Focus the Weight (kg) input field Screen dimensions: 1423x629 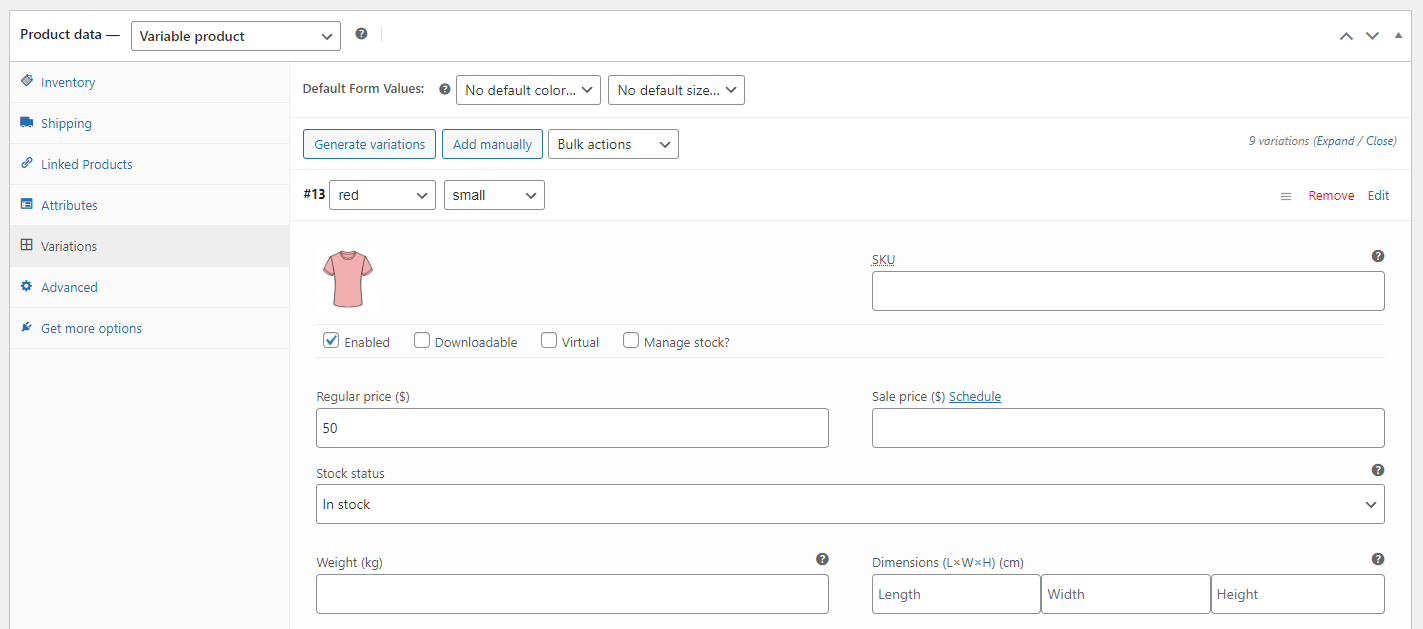tap(572, 594)
